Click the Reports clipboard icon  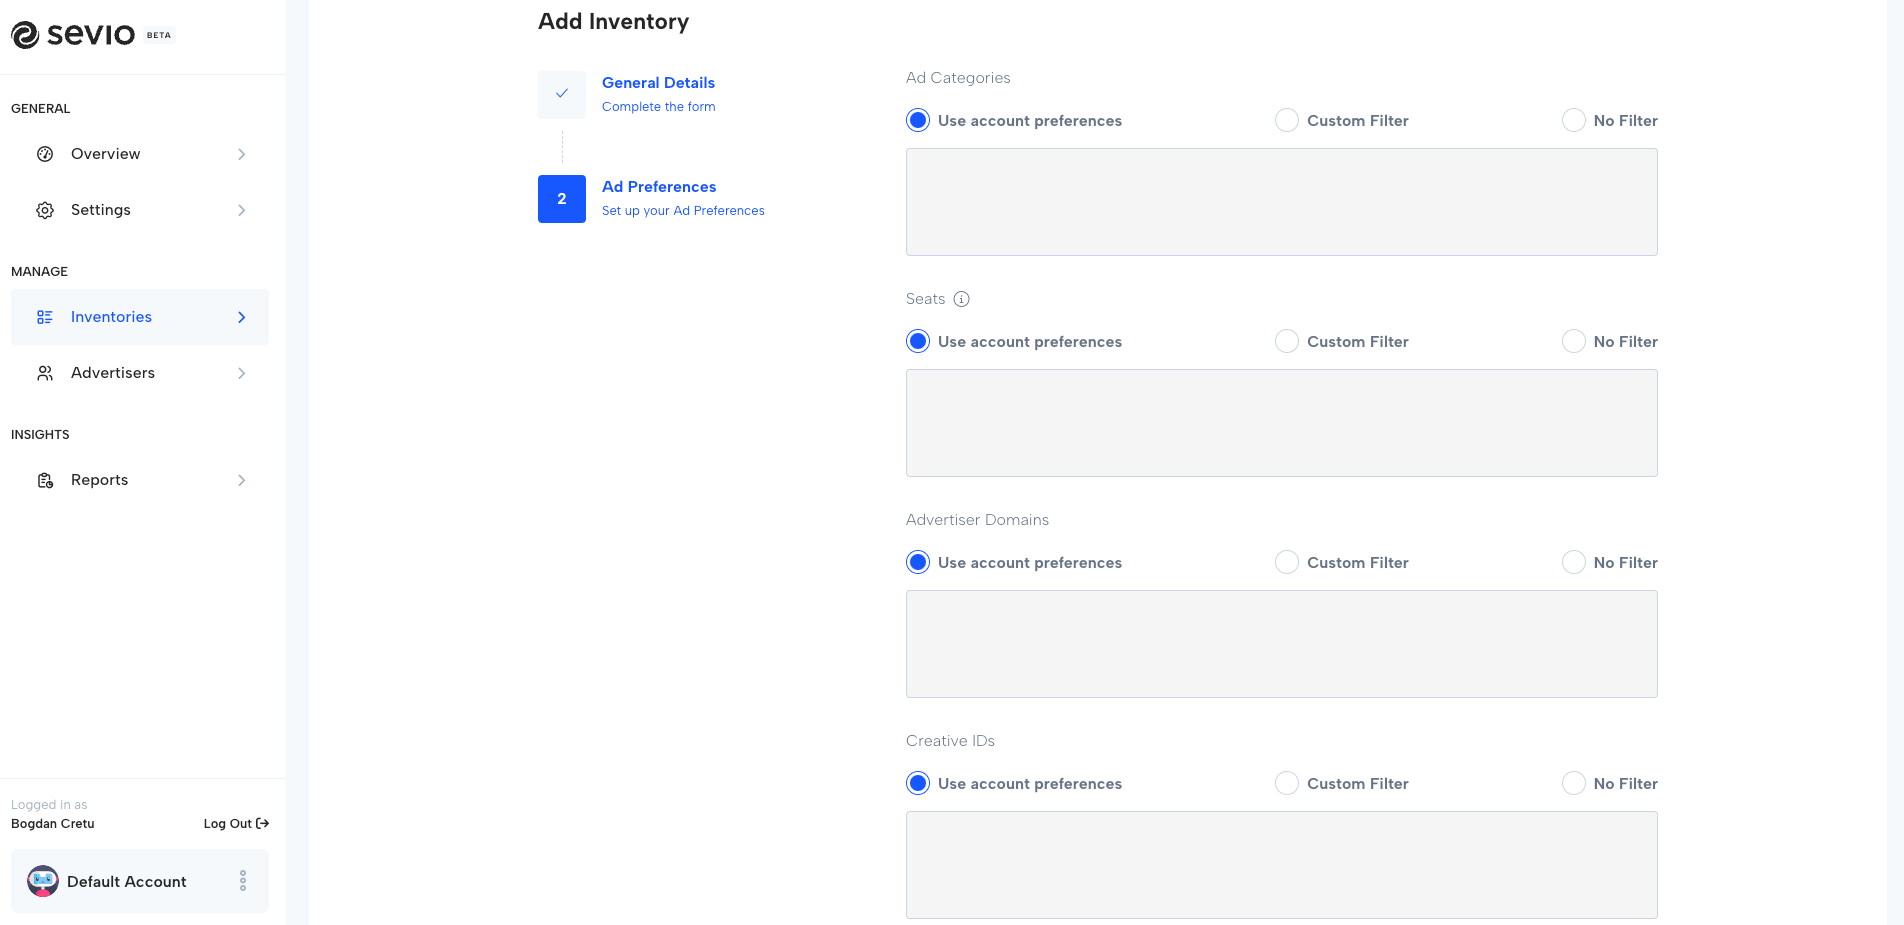45,479
